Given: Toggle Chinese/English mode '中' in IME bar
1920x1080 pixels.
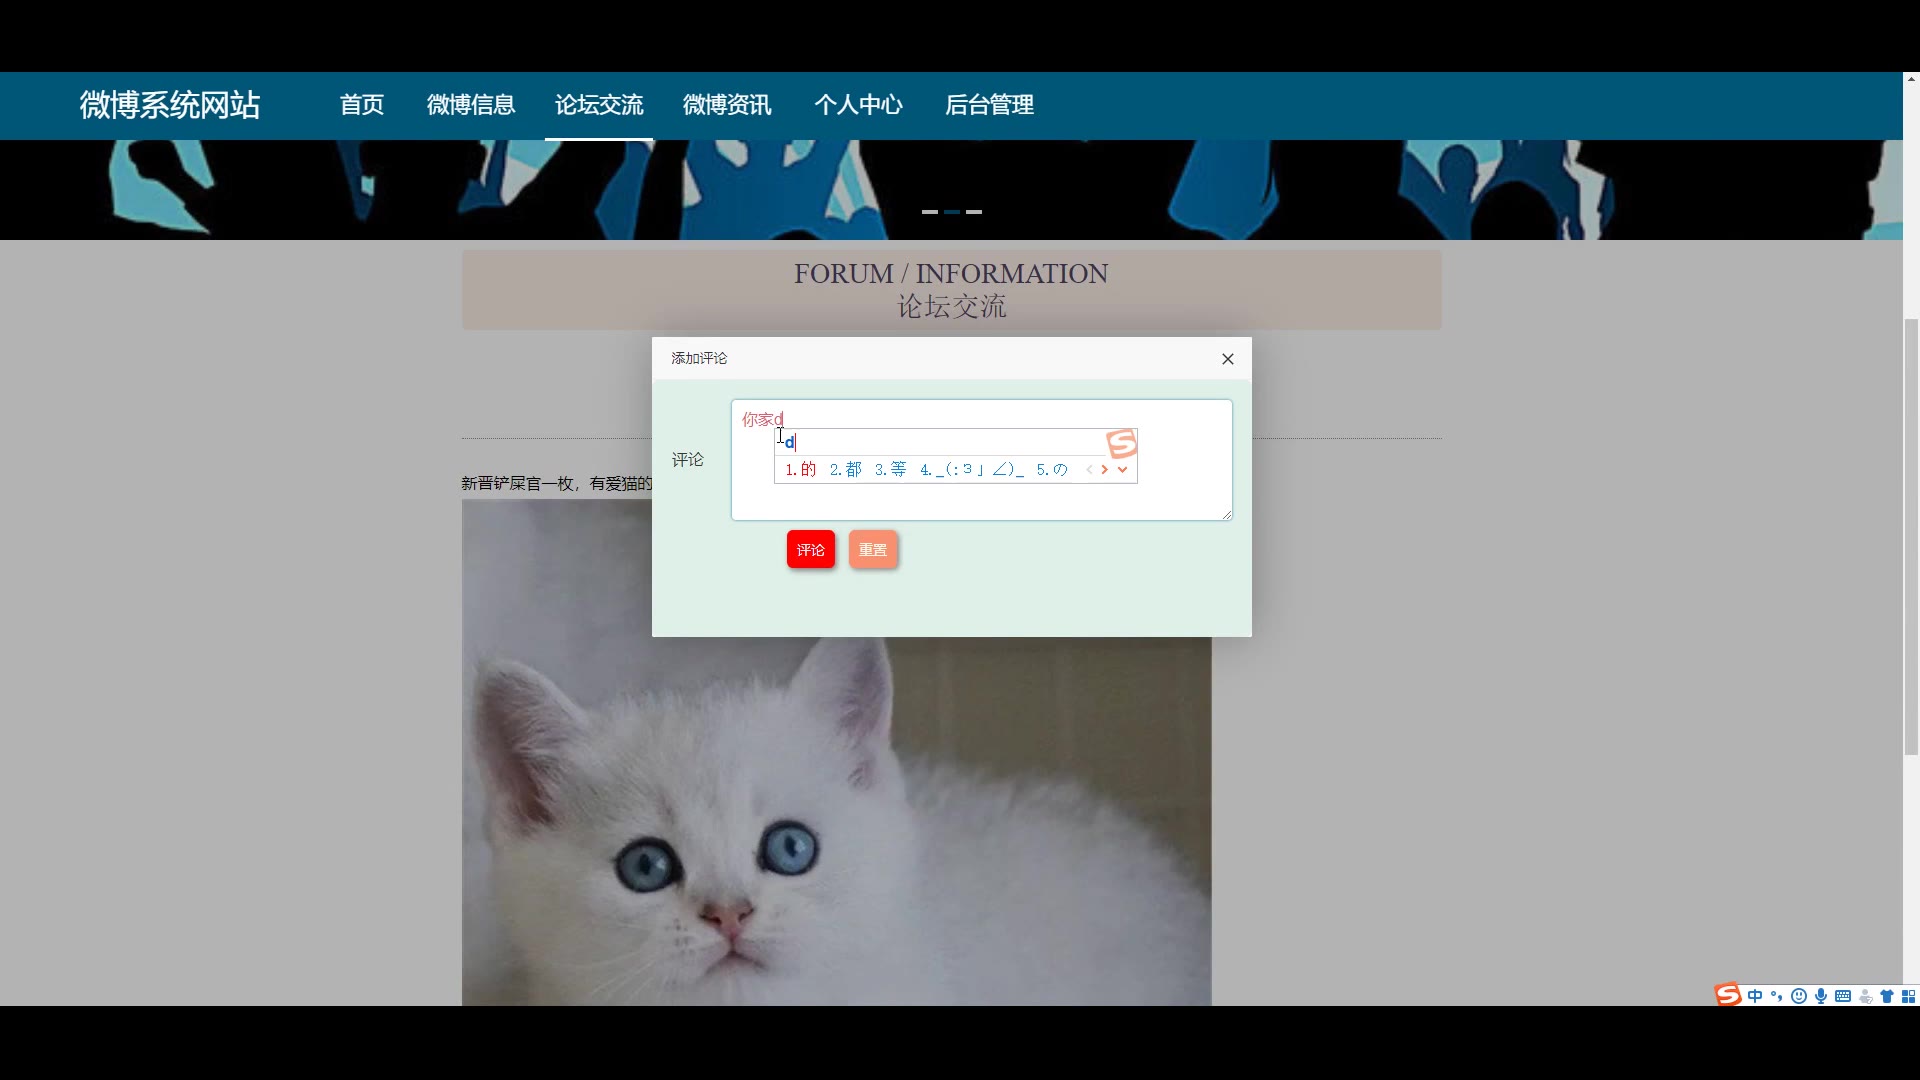Looking at the screenshot, I should click(x=1755, y=996).
